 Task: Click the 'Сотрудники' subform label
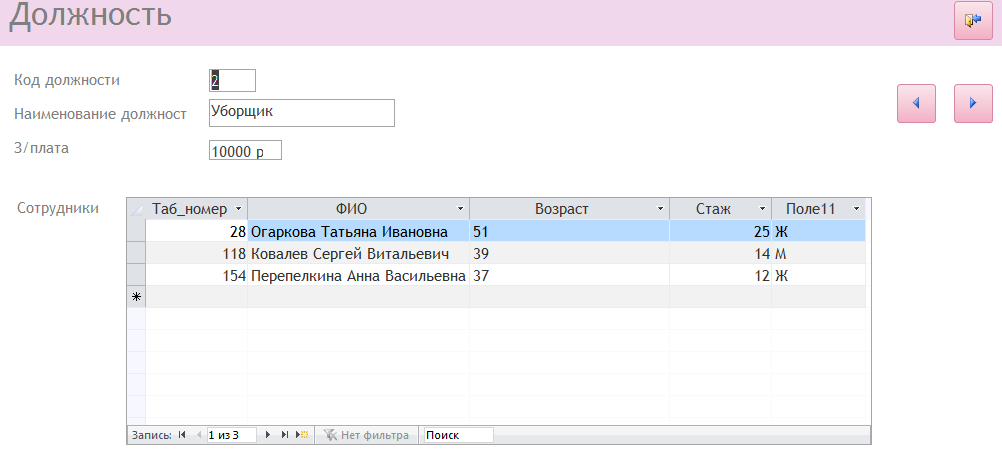58,208
